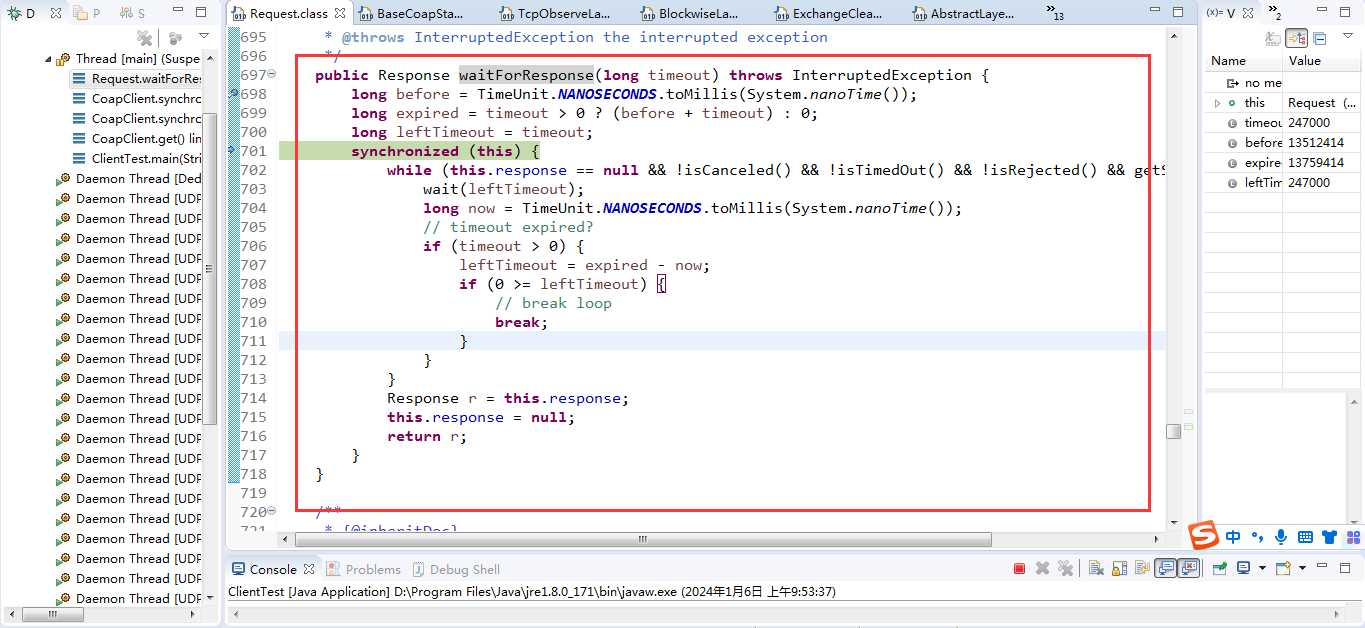Click the Value column header in Variables

click(1323, 61)
